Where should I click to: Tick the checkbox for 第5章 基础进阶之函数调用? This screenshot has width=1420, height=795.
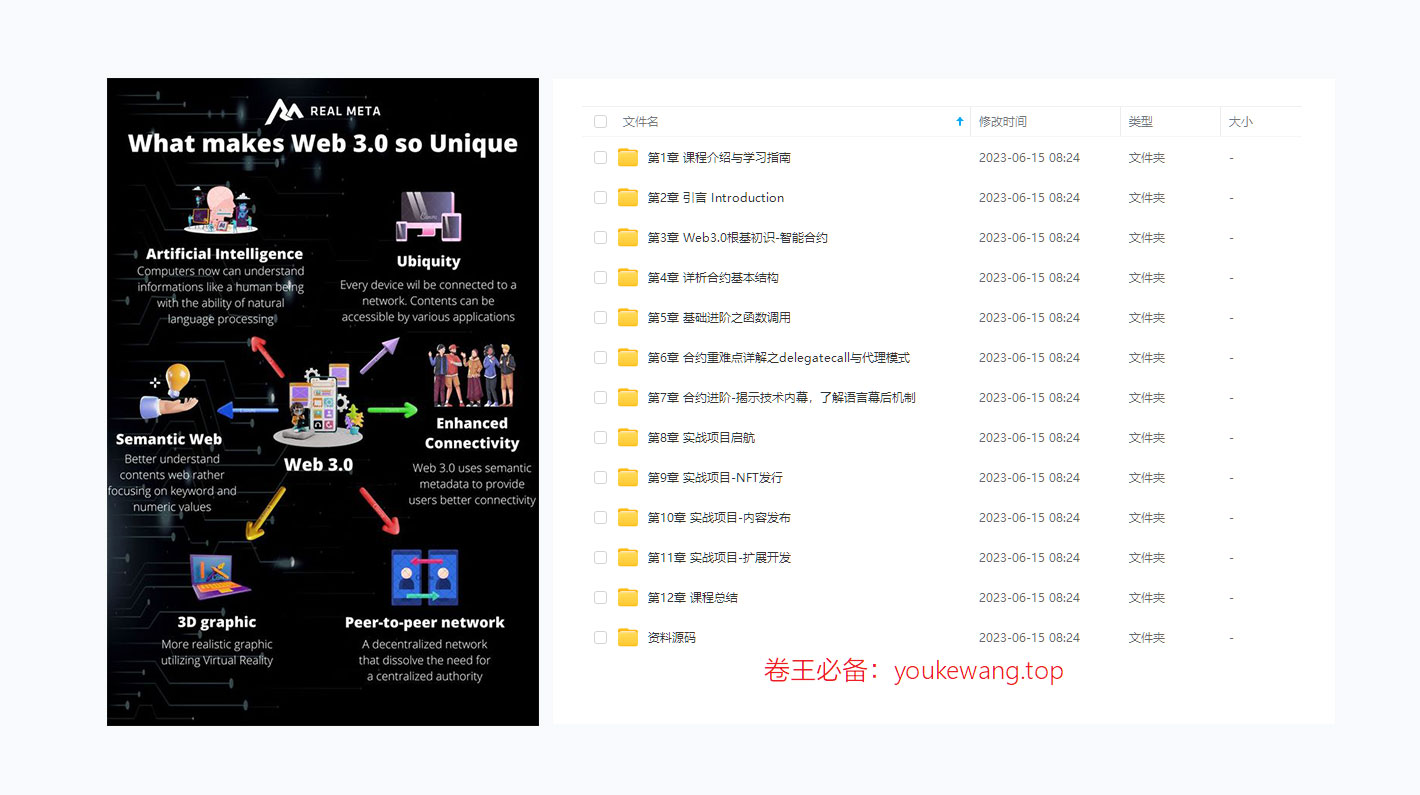[600, 317]
